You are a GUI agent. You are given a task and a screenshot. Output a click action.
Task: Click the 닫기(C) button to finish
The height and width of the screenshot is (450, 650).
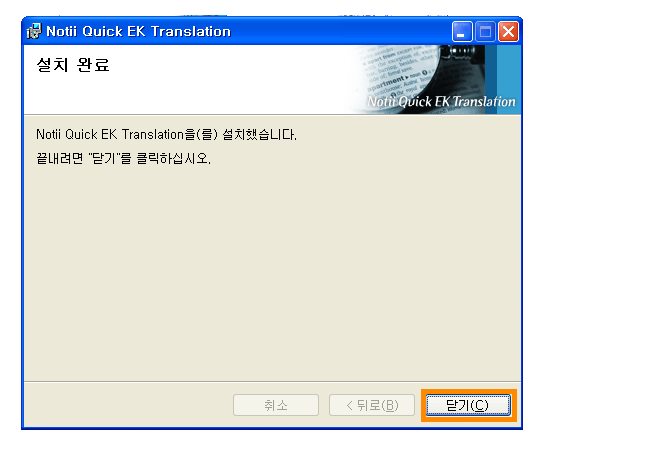[x=468, y=405]
